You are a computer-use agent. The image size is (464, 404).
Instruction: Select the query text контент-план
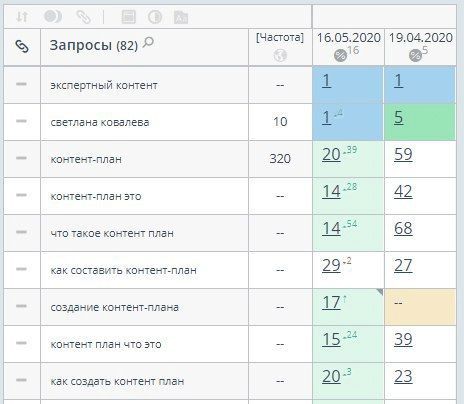click(x=86, y=159)
